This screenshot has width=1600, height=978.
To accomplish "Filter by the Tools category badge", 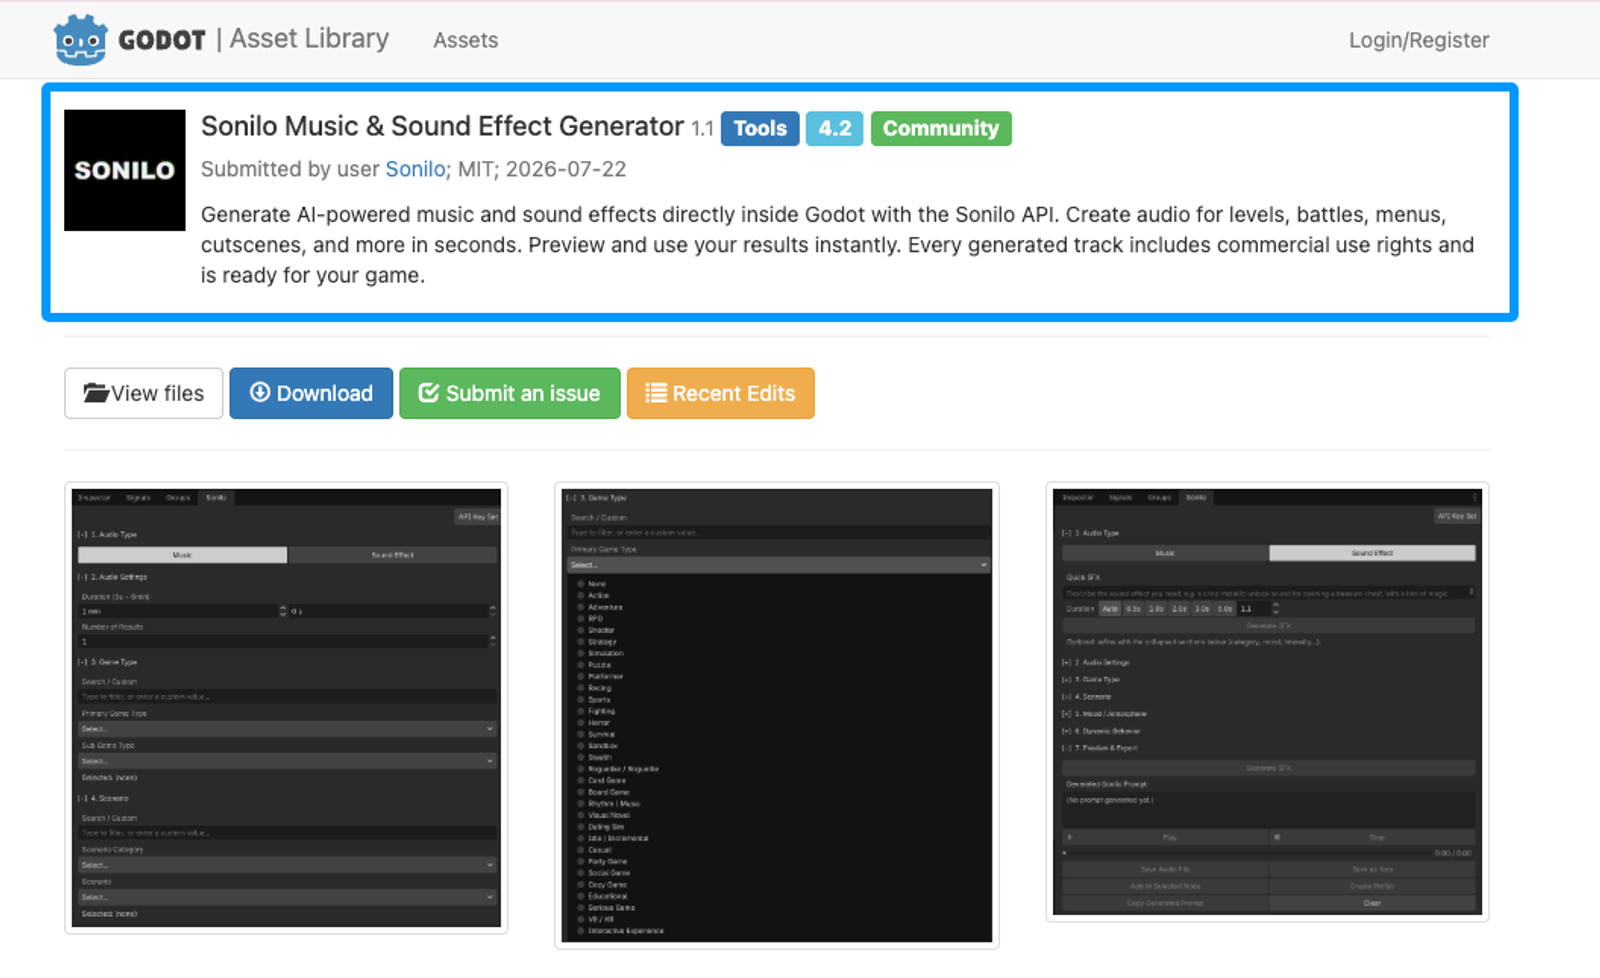I will [760, 128].
